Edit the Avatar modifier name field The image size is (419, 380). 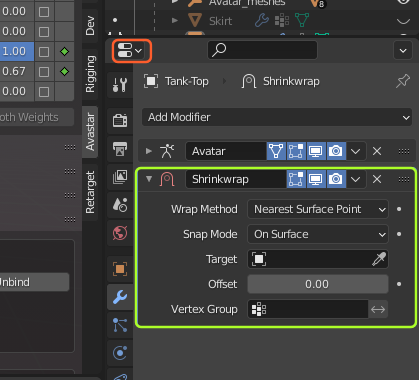226,151
